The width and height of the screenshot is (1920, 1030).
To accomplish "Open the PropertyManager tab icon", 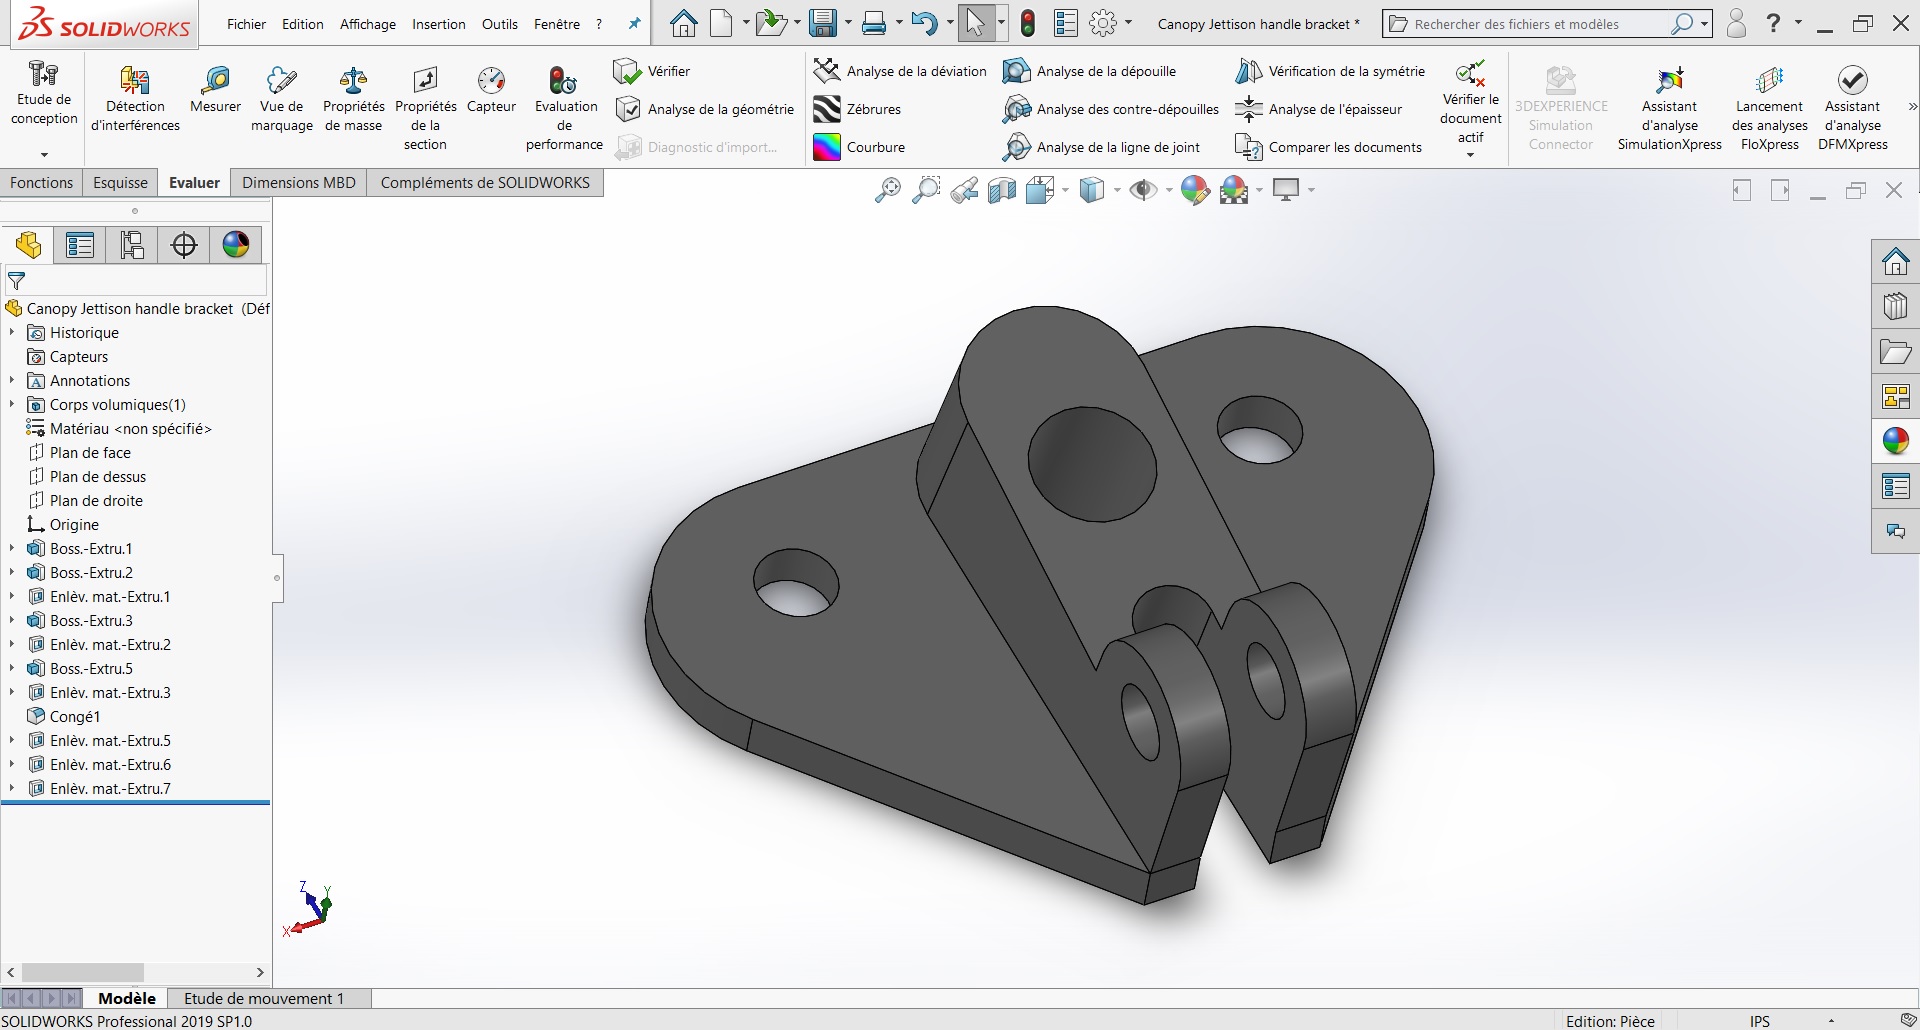I will point(80,245).
